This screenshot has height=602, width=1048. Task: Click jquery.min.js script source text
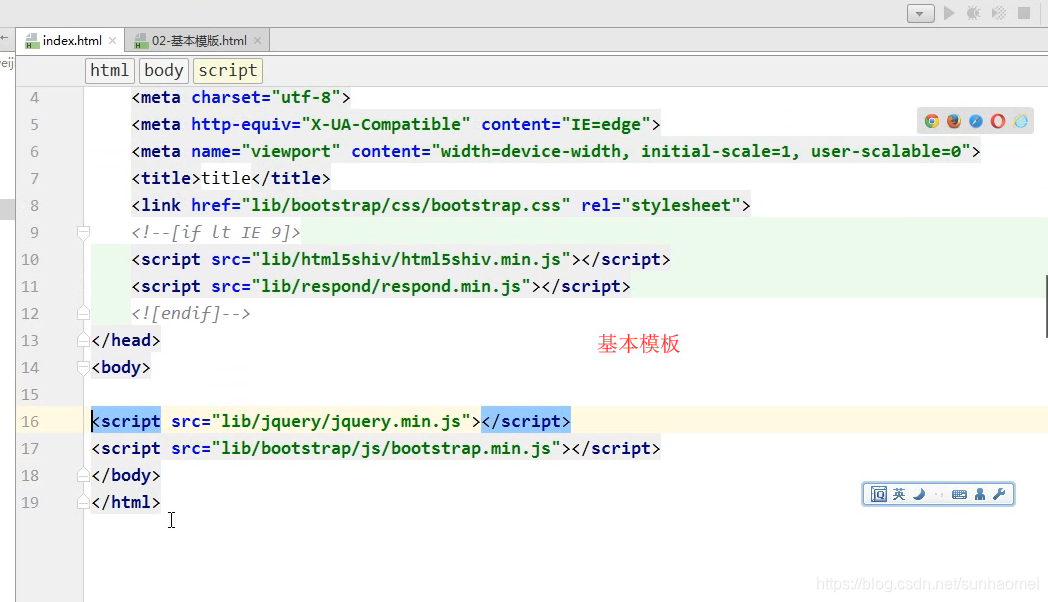[x=341, y=422]
